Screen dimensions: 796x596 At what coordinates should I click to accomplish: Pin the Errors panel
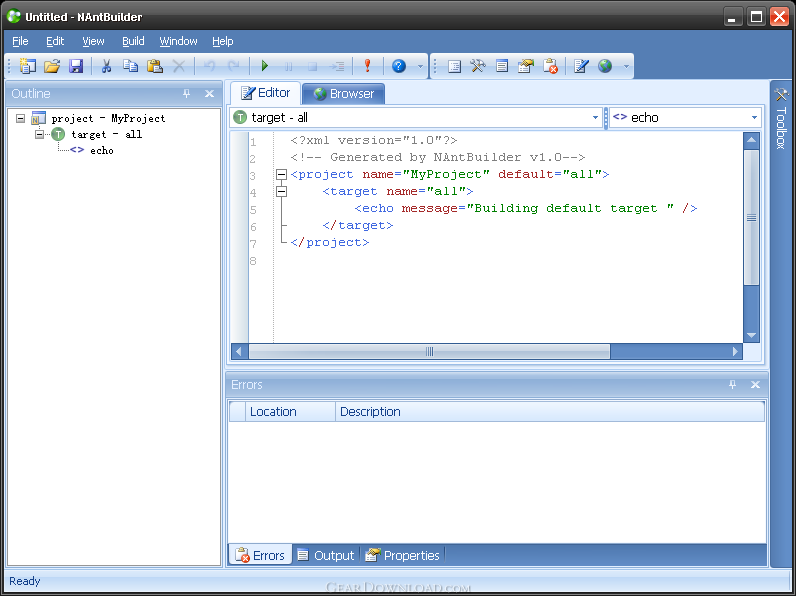[x=732, y=385]
